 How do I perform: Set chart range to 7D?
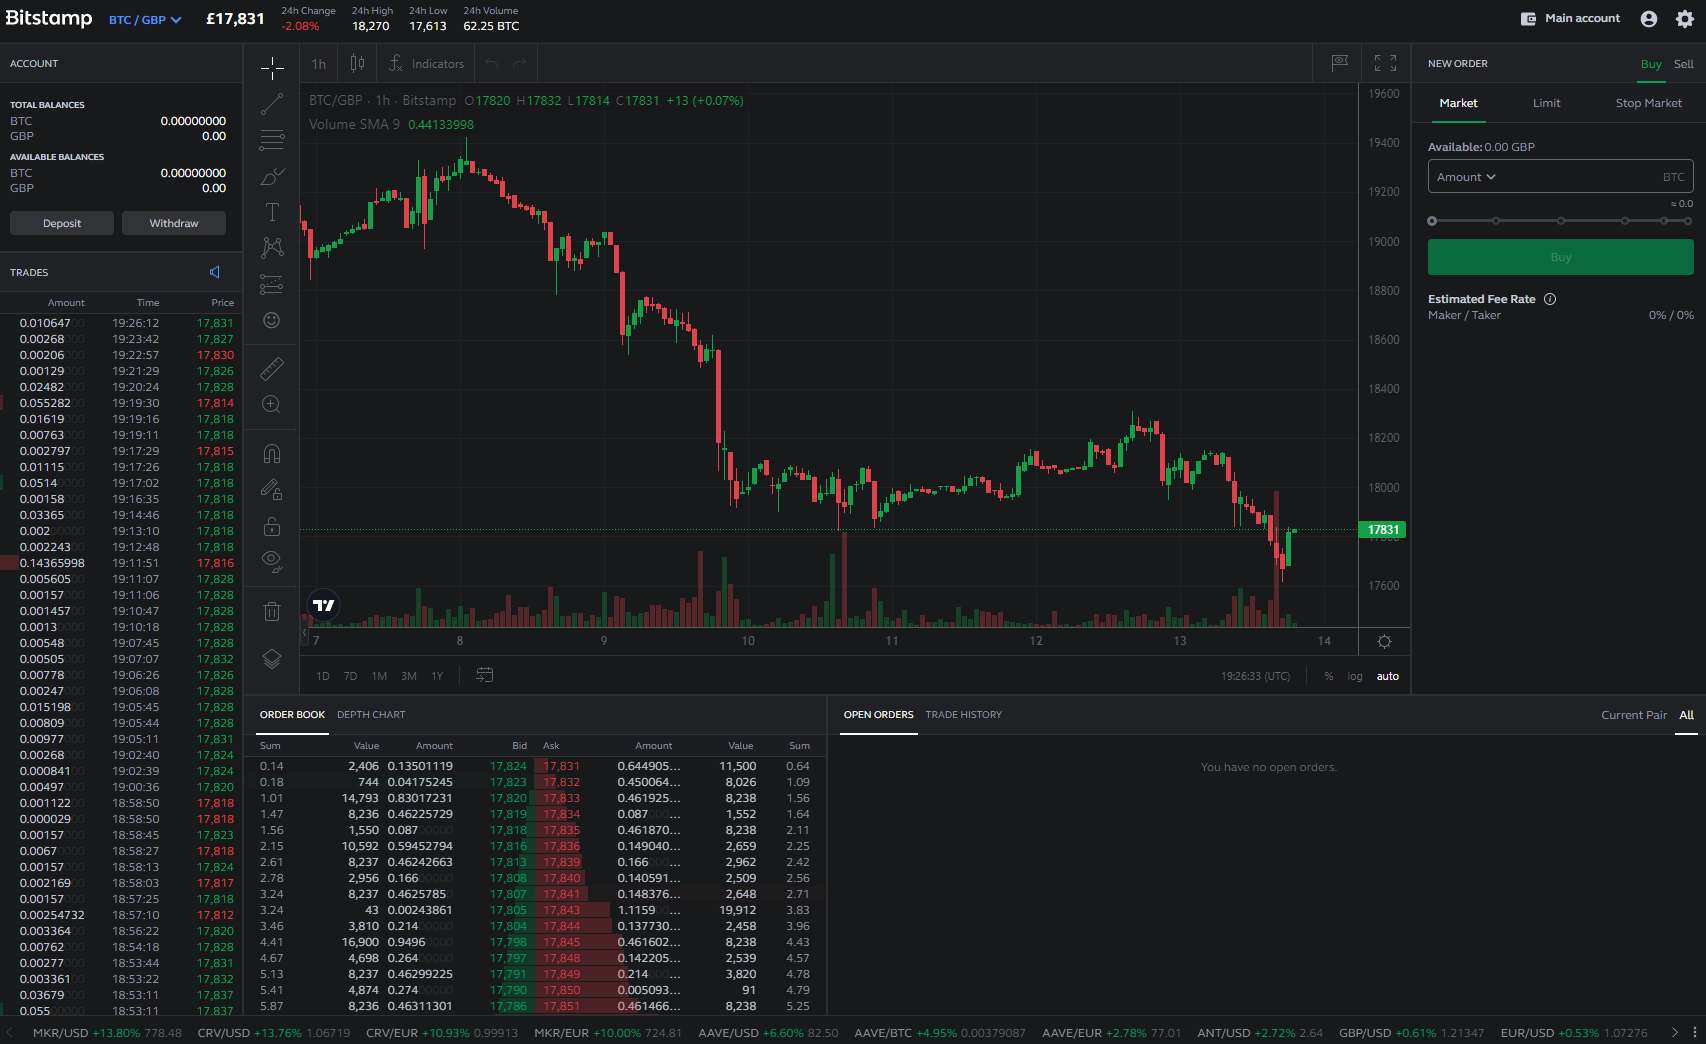pos(350,676)
